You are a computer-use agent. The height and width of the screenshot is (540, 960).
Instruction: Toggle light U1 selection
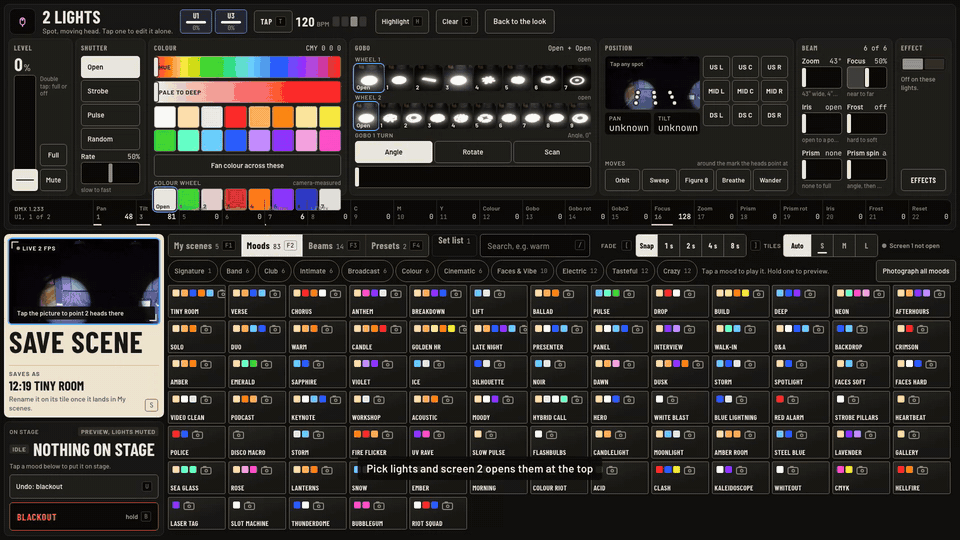196,21
